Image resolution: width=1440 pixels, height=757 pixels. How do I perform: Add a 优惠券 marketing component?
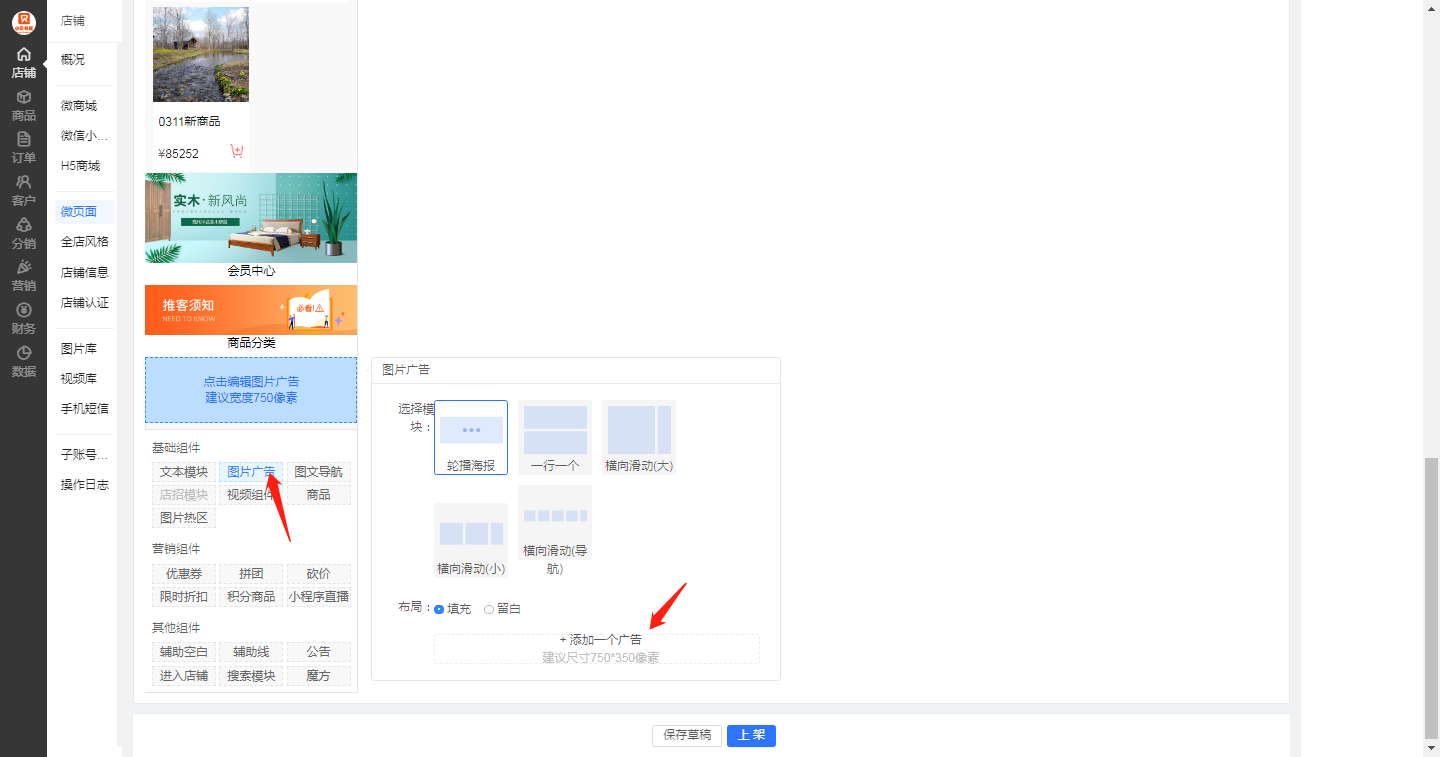point(183,573)
